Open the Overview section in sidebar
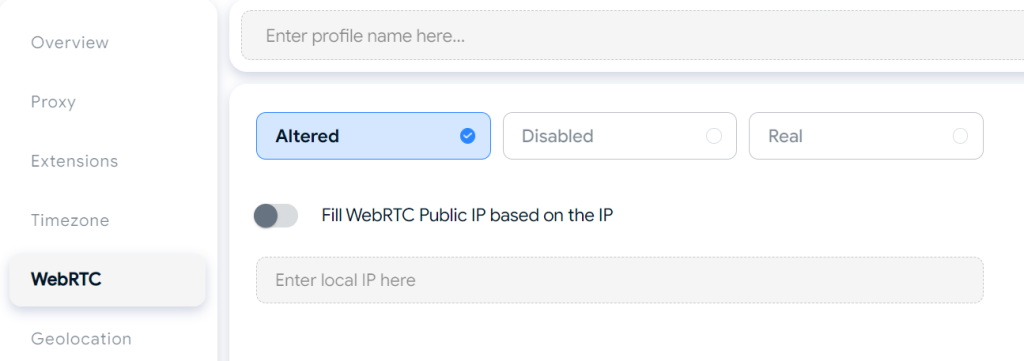Image resolution: width=1024 pixels, height=361 pixels. coord(70,42)
